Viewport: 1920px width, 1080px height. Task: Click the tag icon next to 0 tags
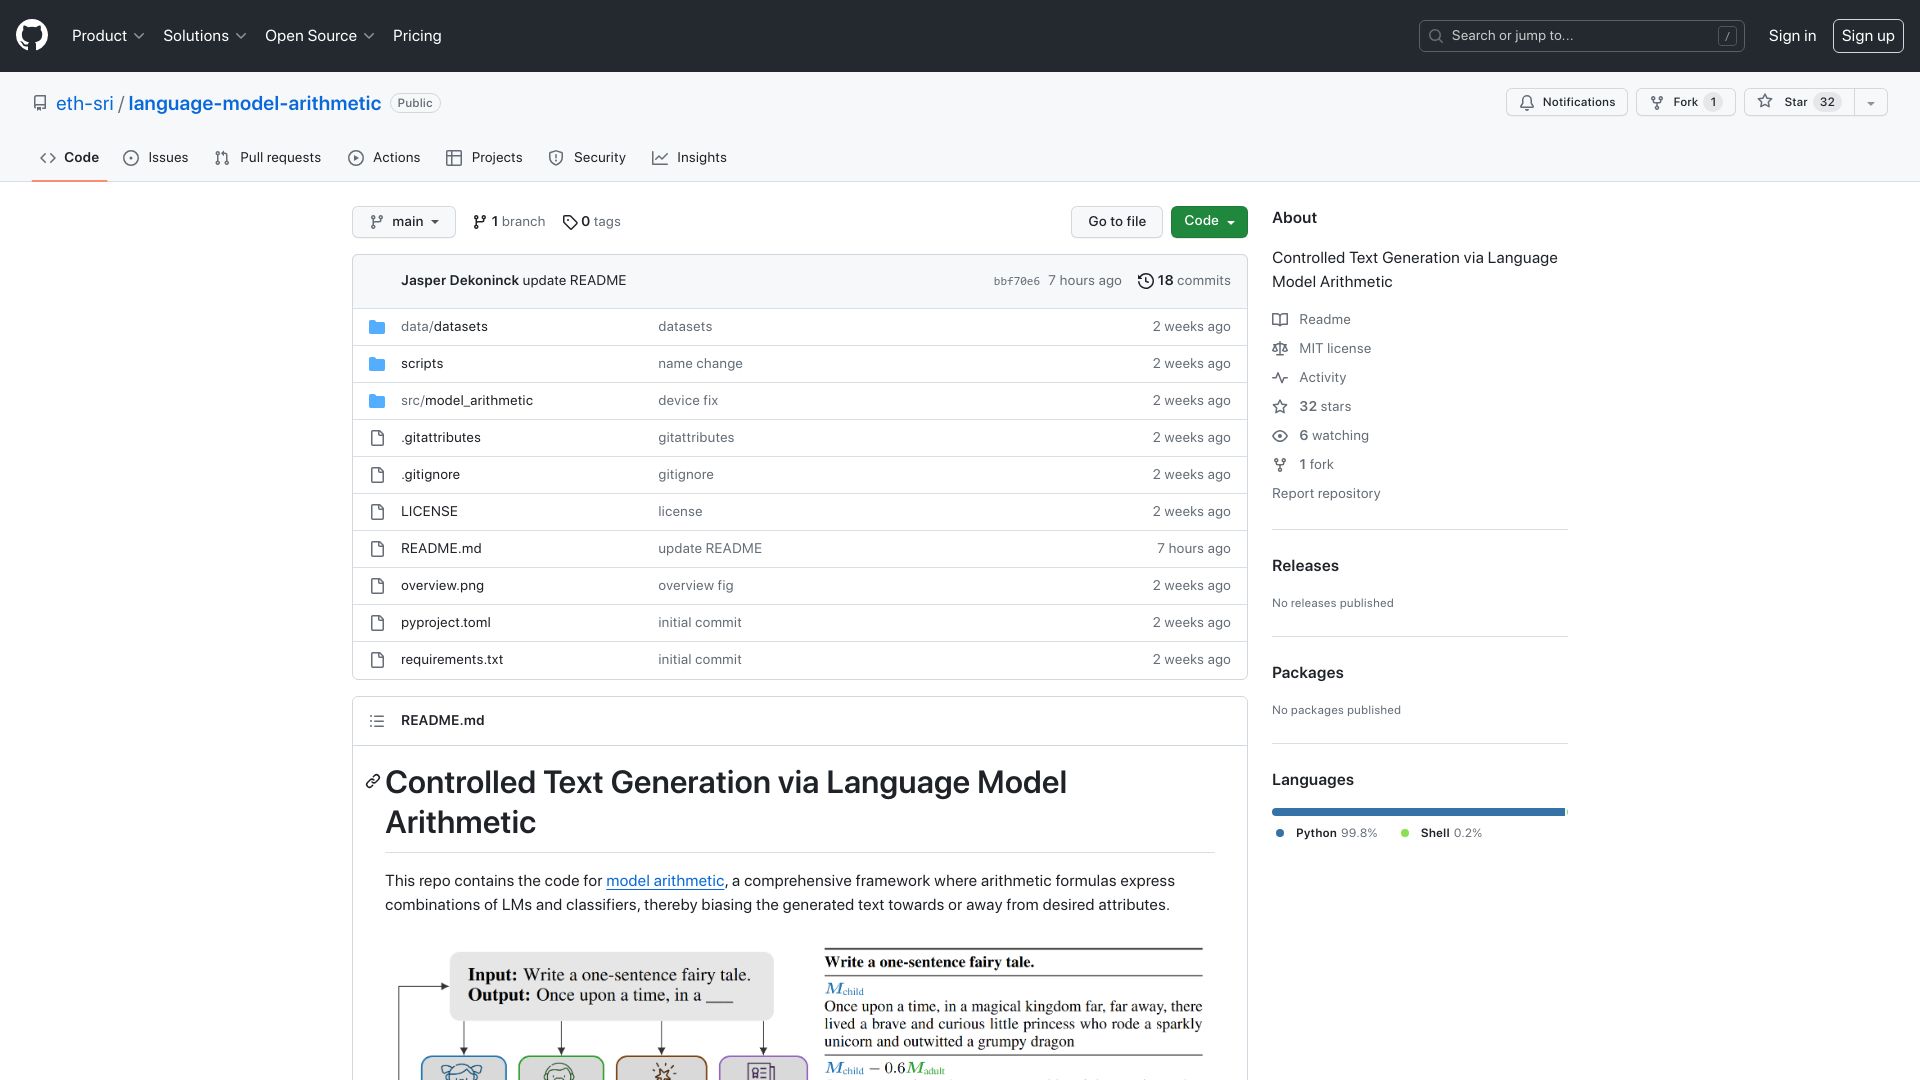(570, 222)
